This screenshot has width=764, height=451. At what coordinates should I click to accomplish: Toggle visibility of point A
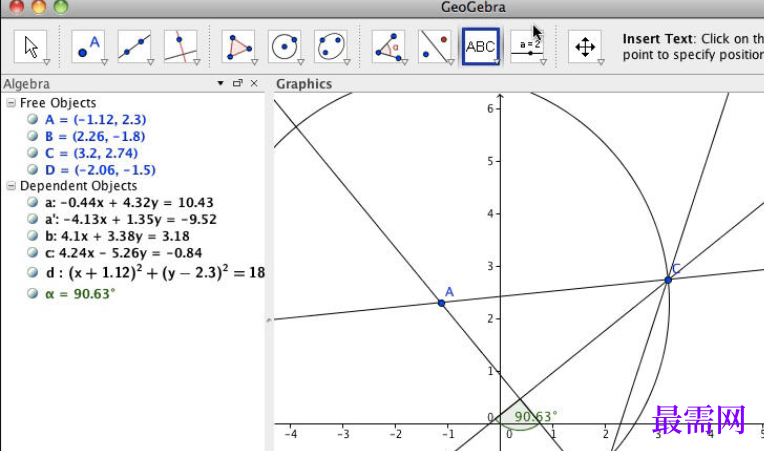pyautogui.click(x=33, y=119)
